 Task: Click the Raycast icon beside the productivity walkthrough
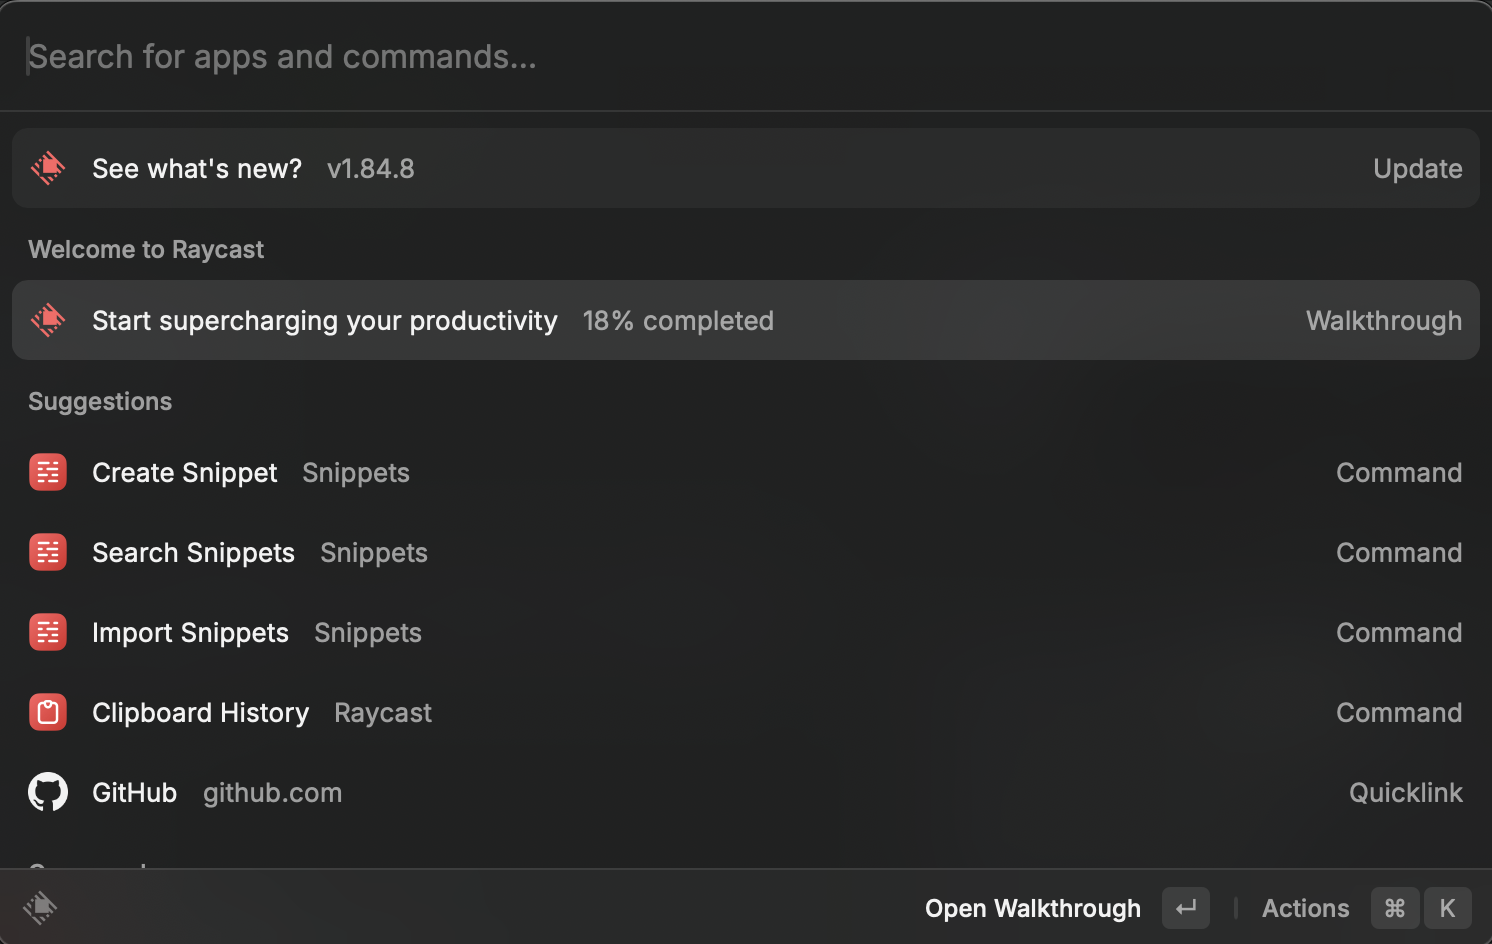tap(48, 320)
